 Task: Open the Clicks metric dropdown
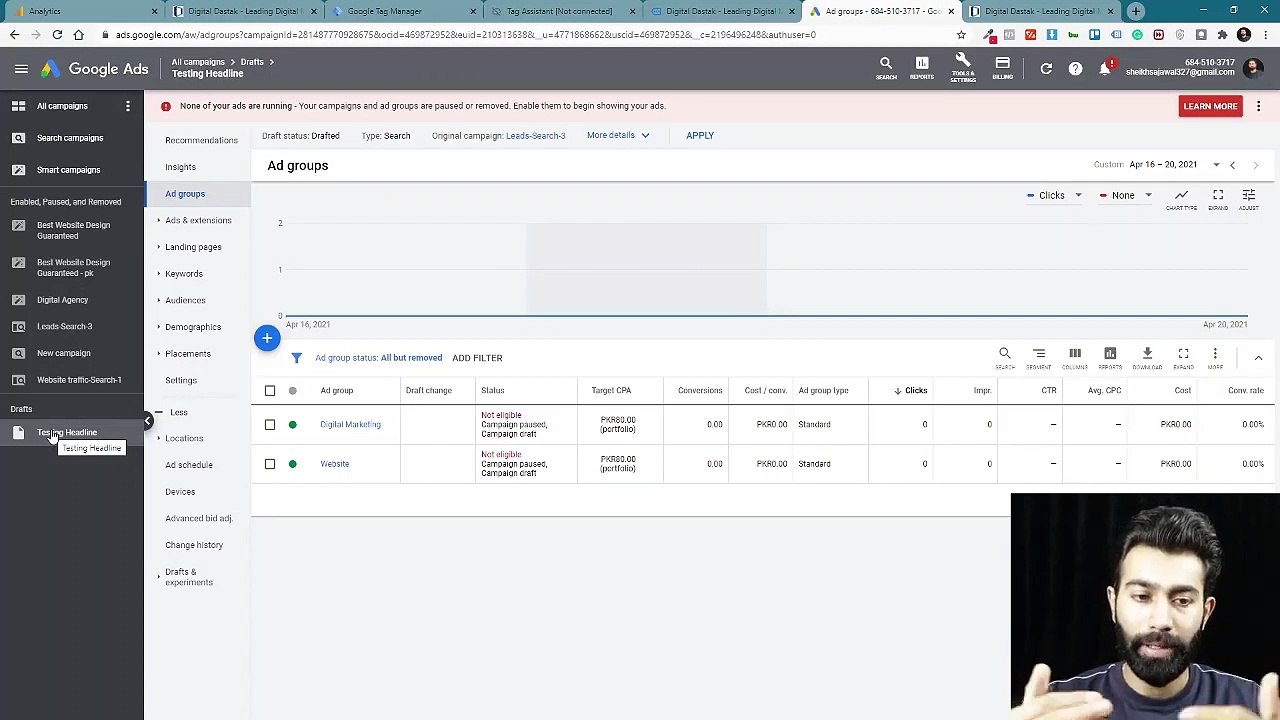tap(1054, 196)
